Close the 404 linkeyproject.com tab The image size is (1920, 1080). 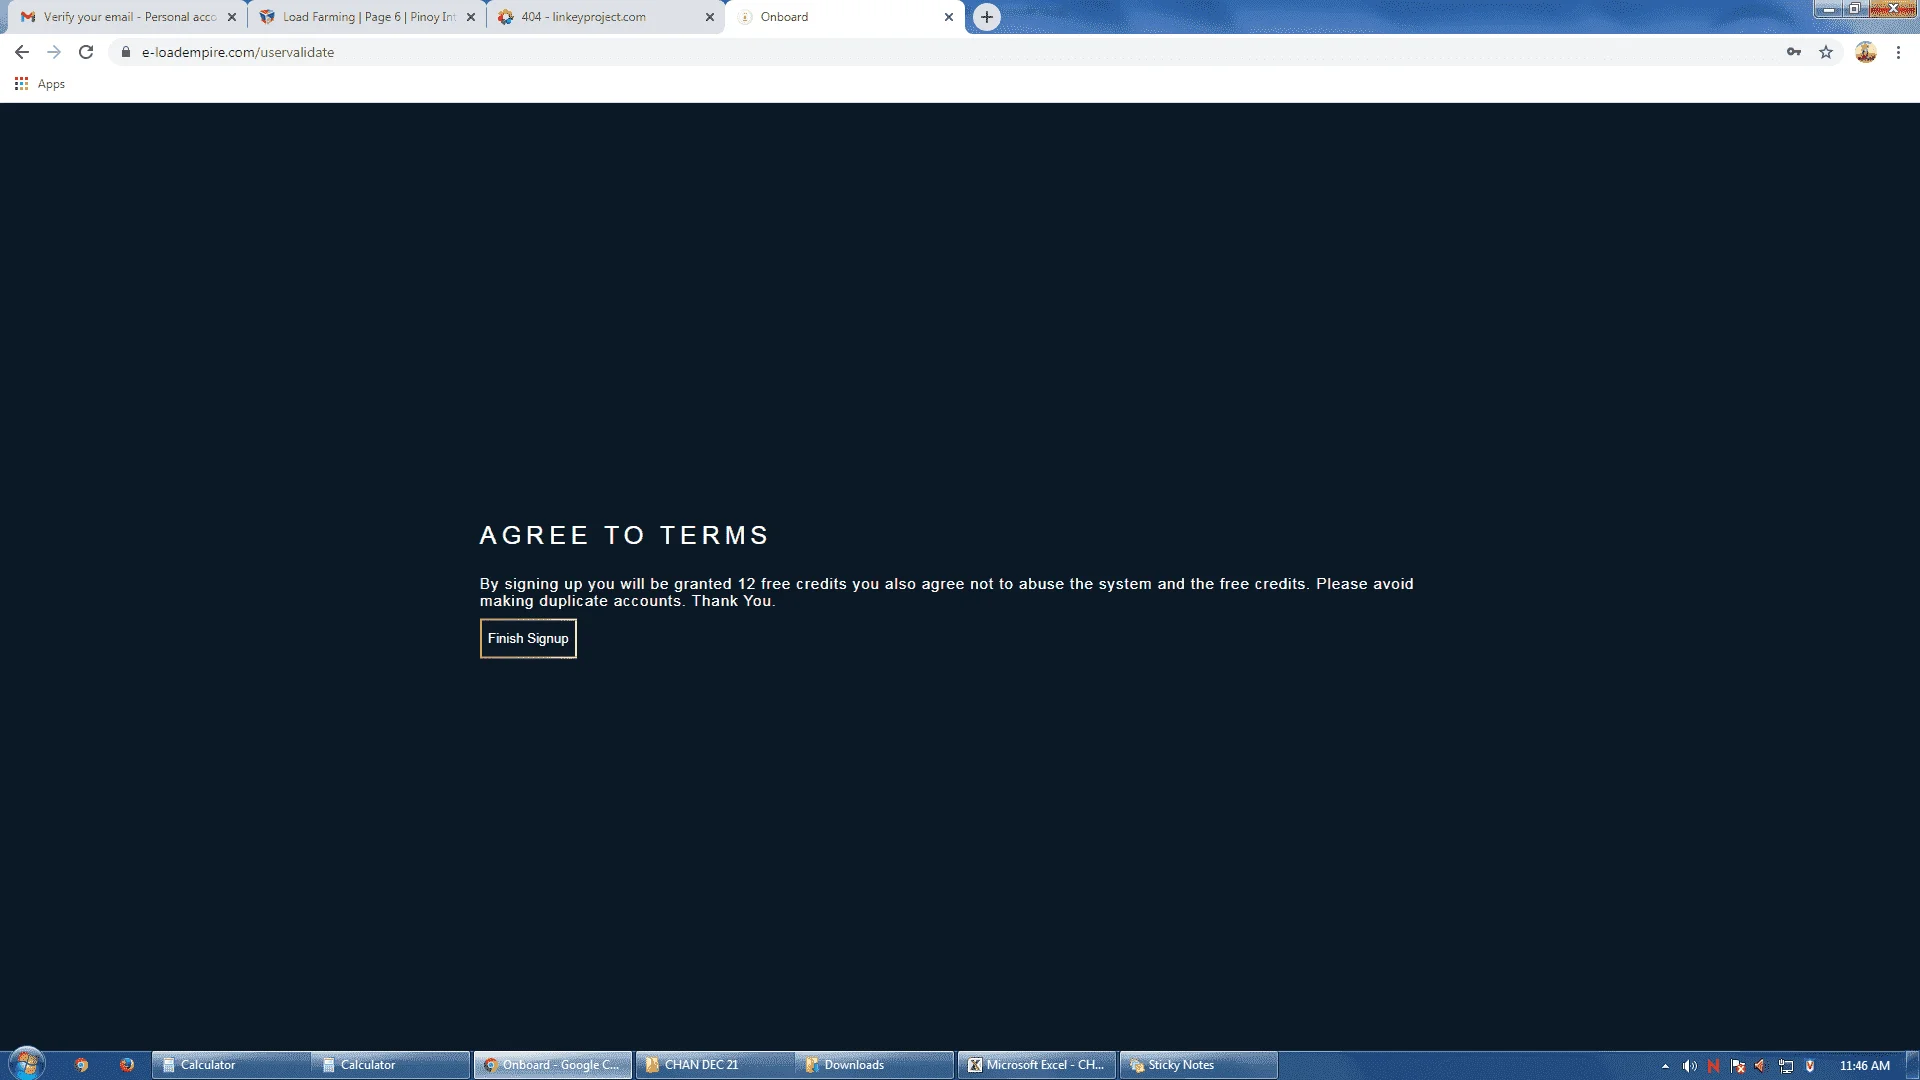710,17
